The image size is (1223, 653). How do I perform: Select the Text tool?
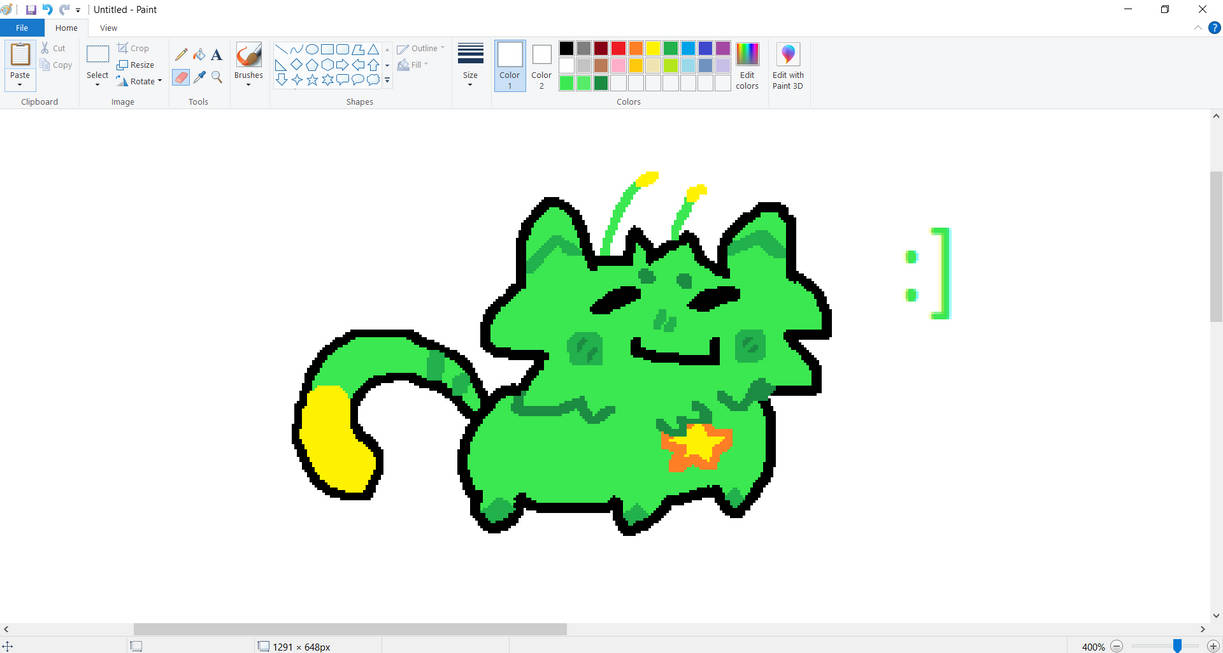click(x=216, y=55)
